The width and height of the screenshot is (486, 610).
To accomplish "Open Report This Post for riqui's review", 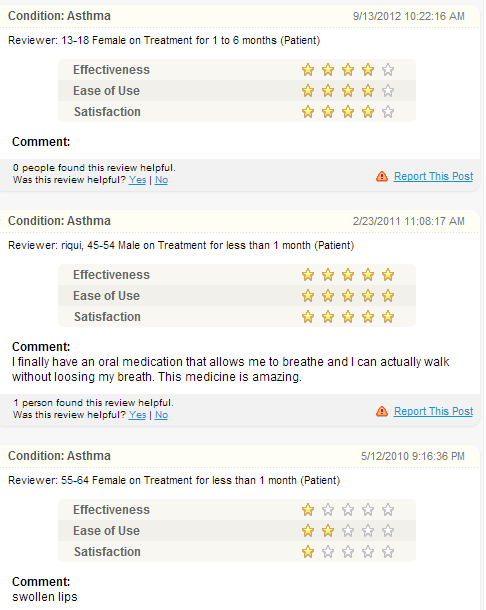I will (x=433, y=411).
